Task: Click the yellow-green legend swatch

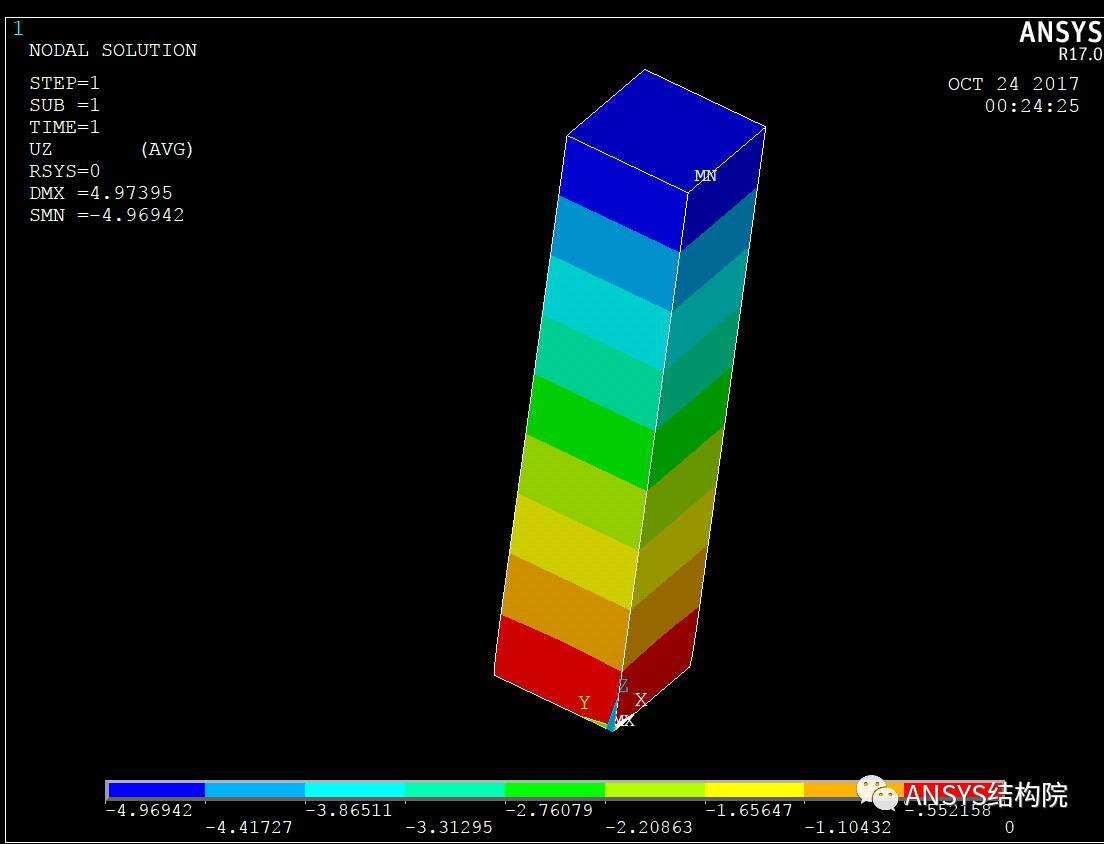Action: (655, 790)
